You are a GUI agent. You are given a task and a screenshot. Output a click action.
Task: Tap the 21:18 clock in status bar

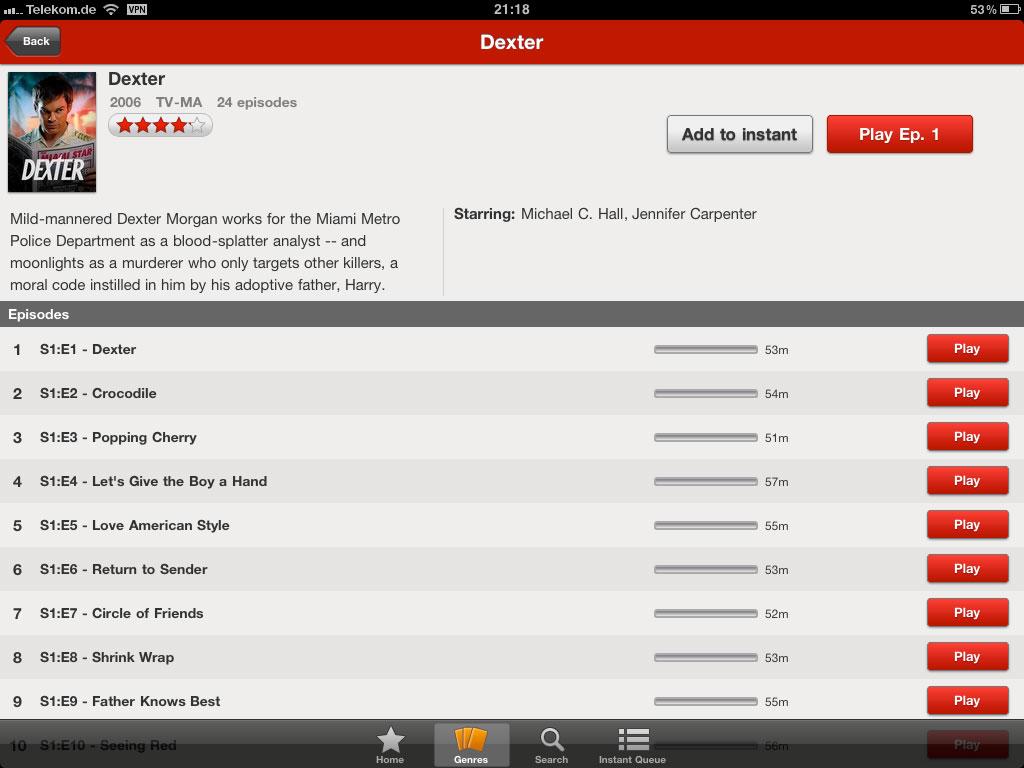pyautogui.click(x=512, y=9)
